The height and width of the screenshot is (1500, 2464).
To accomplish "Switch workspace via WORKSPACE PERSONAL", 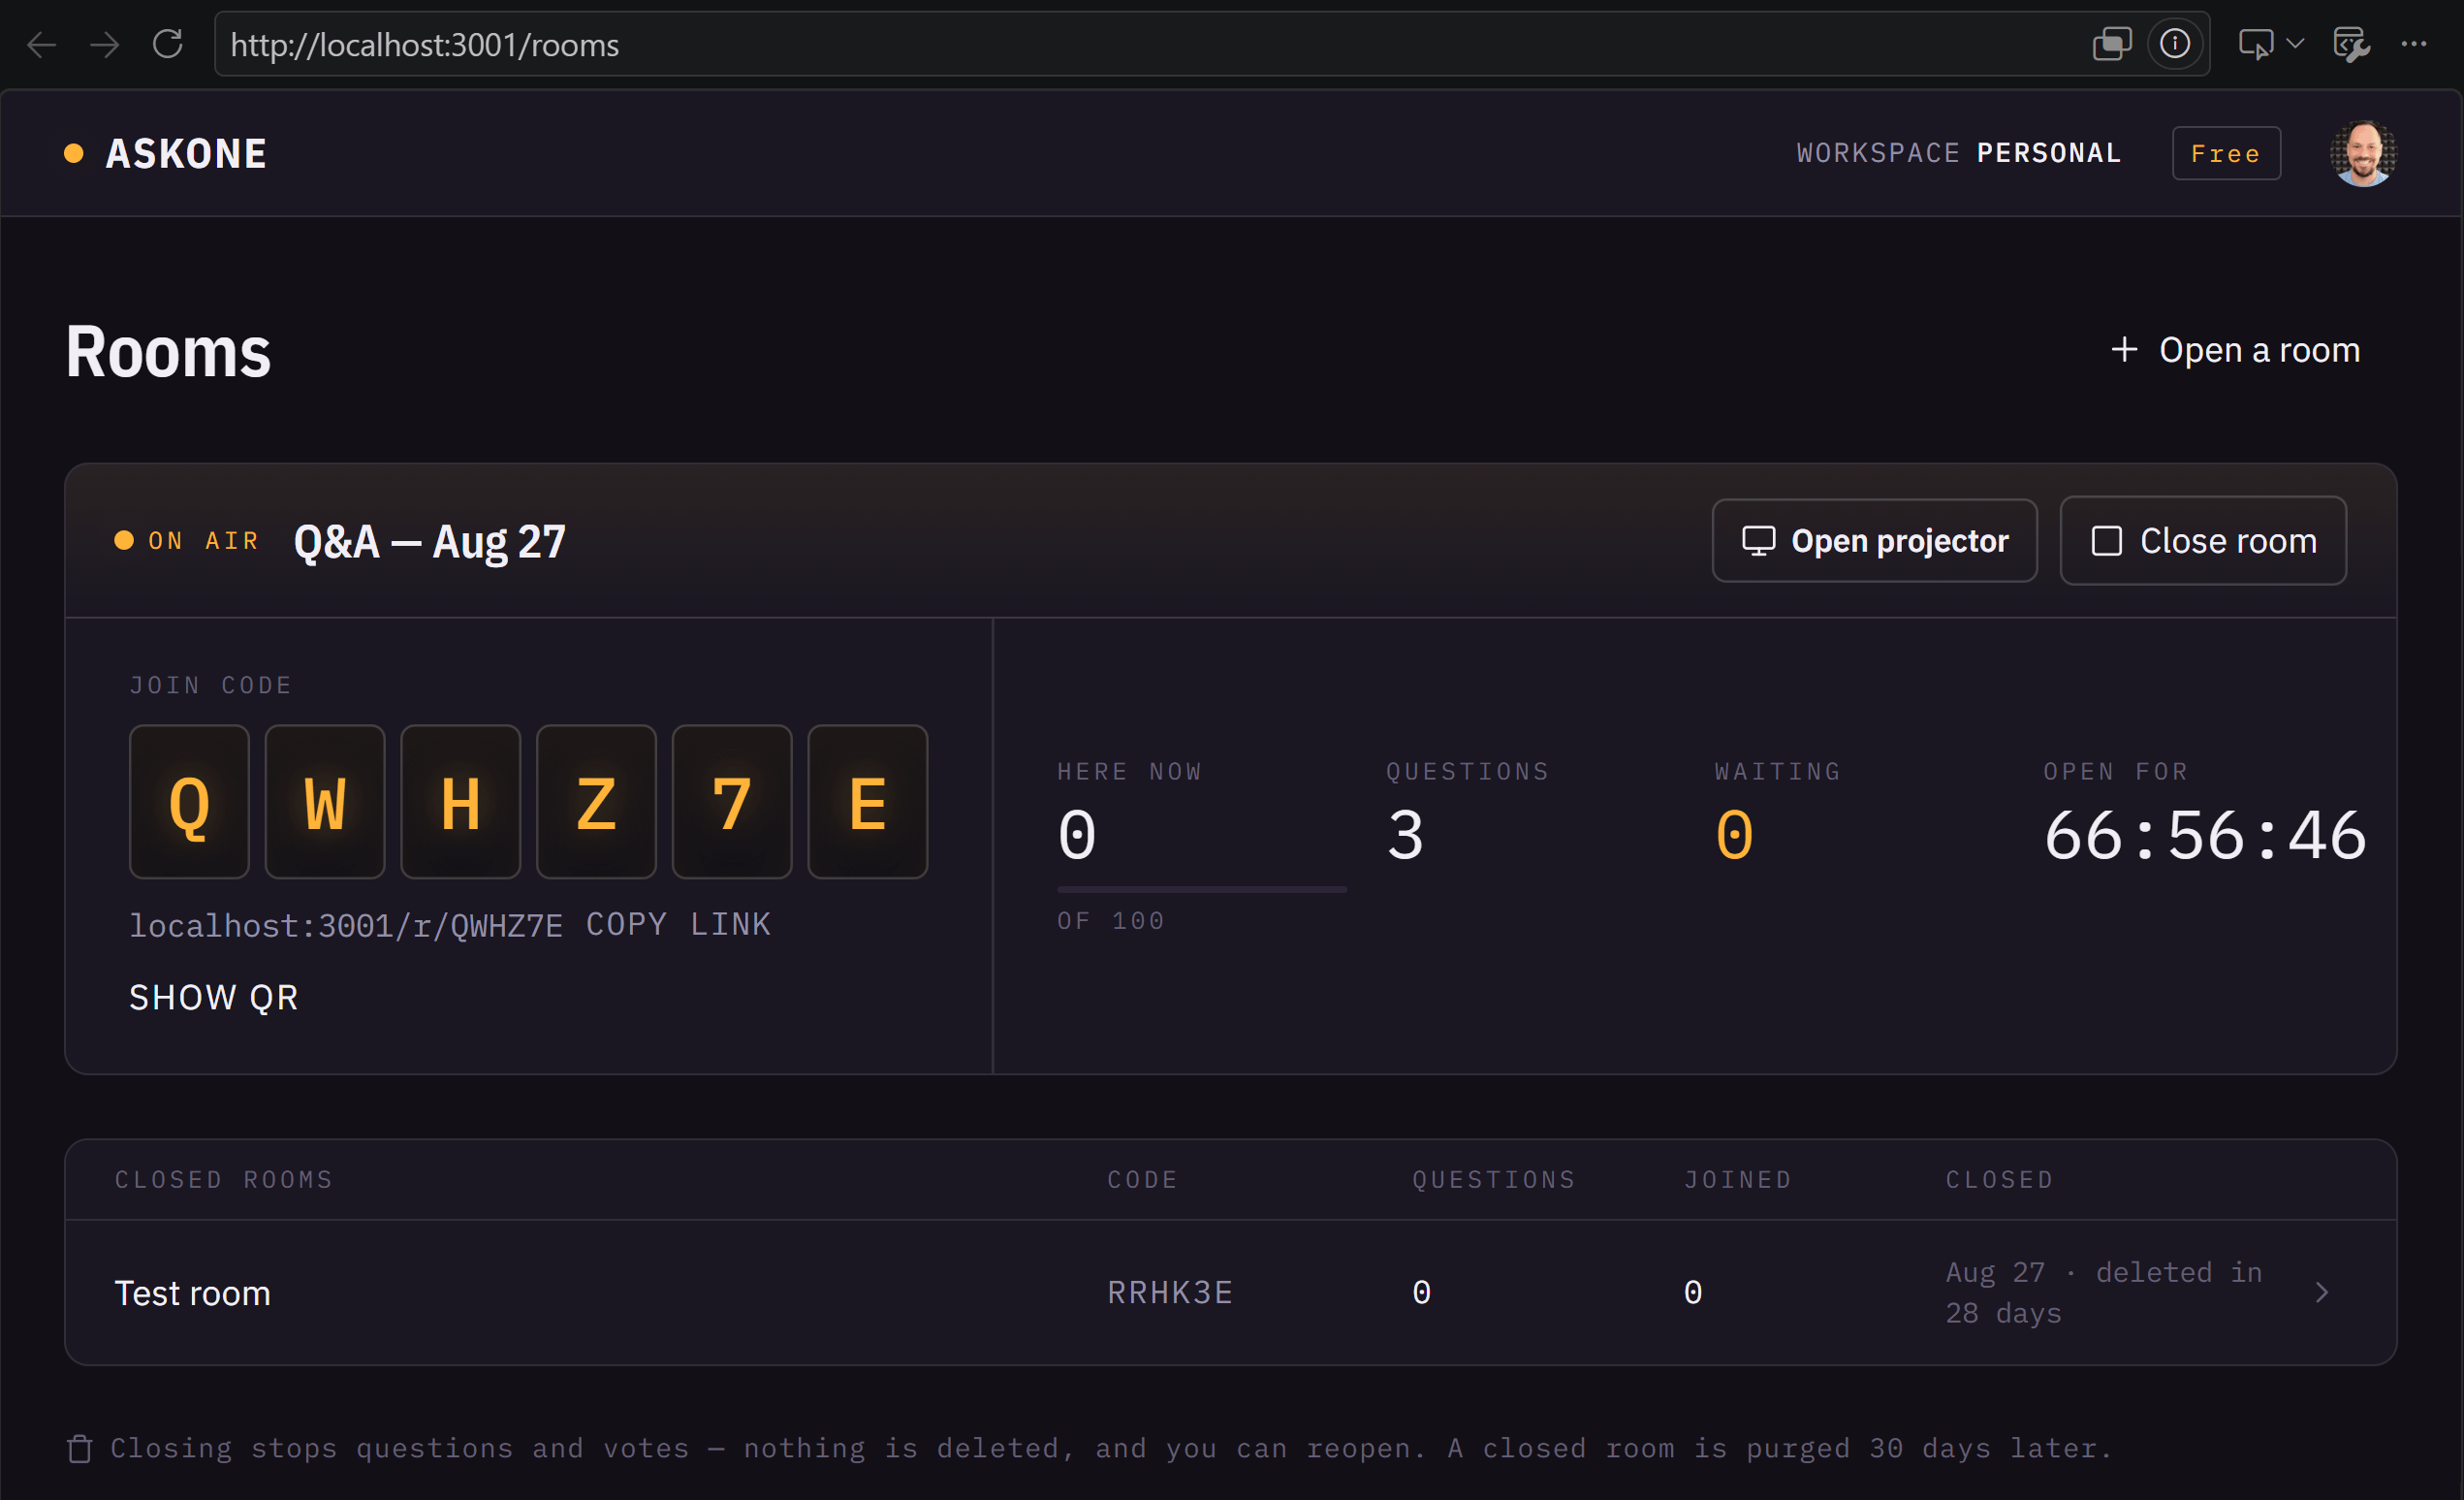I will (x=1958, y=153).
